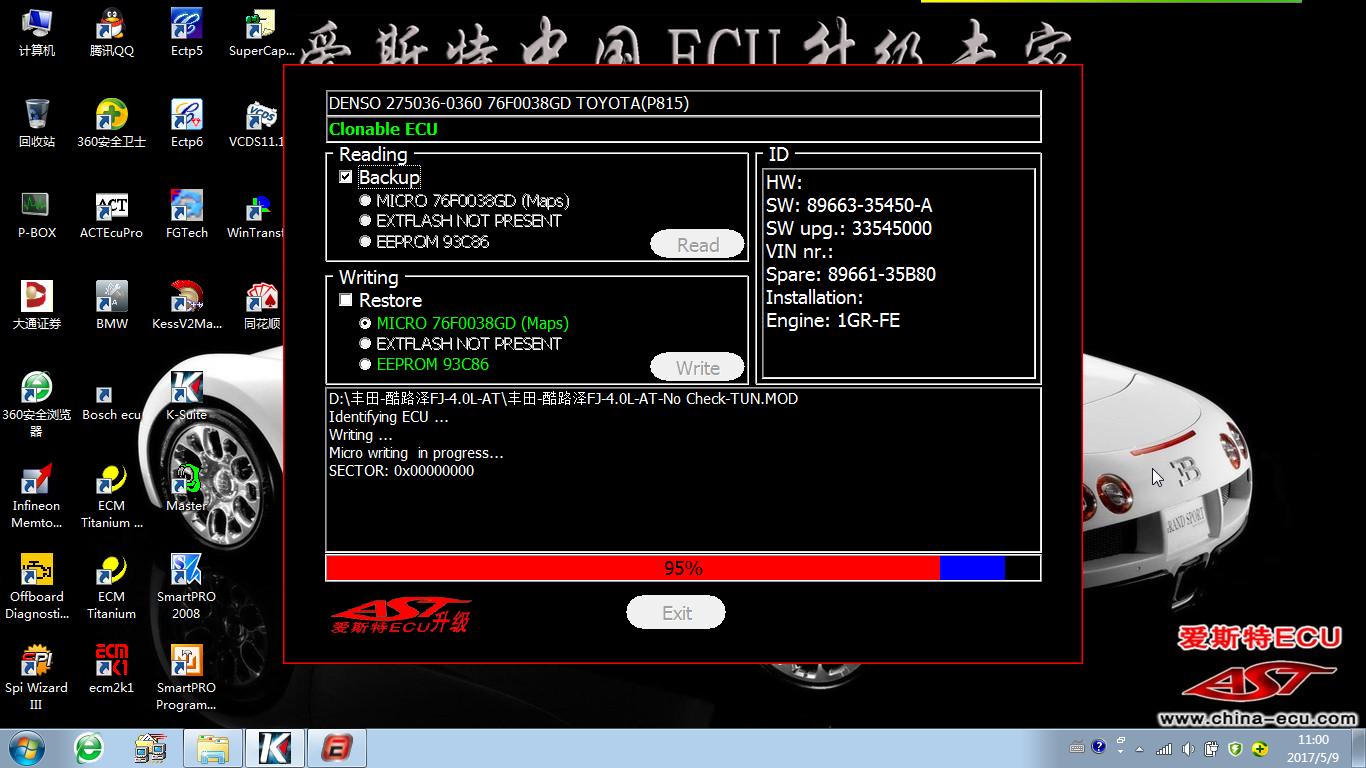
Task: Open the Ectp6 desktop shortcut
Action: tap(186, 123)
